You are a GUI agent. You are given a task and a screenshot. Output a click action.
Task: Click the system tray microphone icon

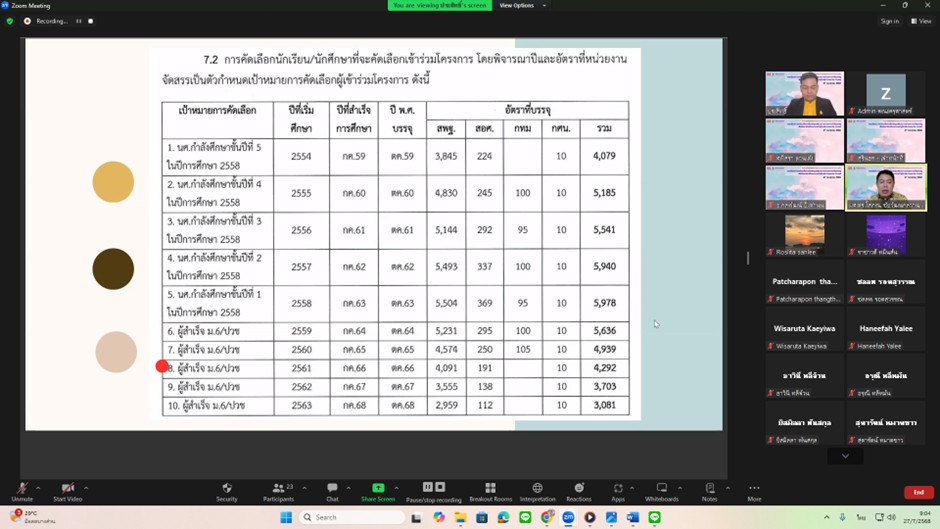pyautogui.click(x=842, y=517)
